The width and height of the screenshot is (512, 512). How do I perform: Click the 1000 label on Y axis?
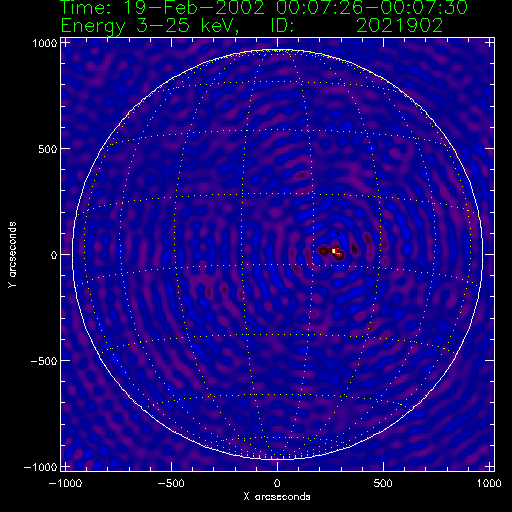click(x=45, y=43)
